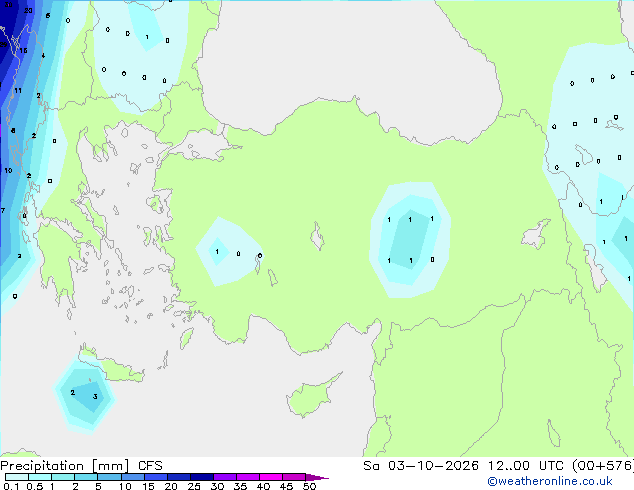The image size is (634, 490).
Task: Click the 50 label on the color scale
Action: pyautogui.click(x=309, y=486)
